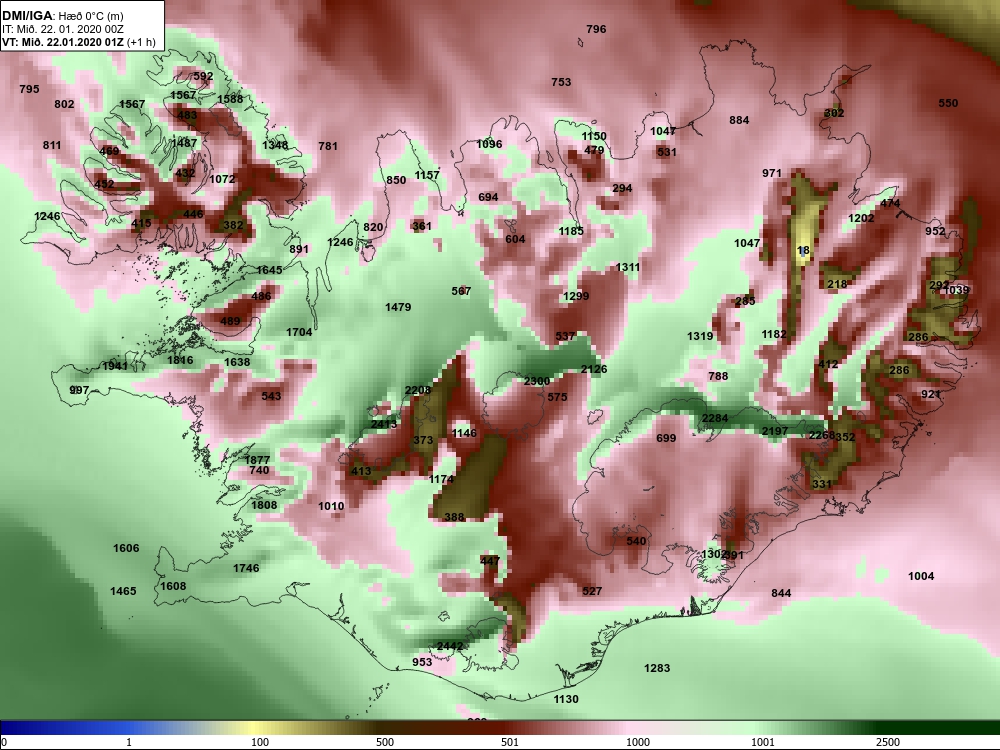
Task: Select the map value 699
Action: [666, 438]
